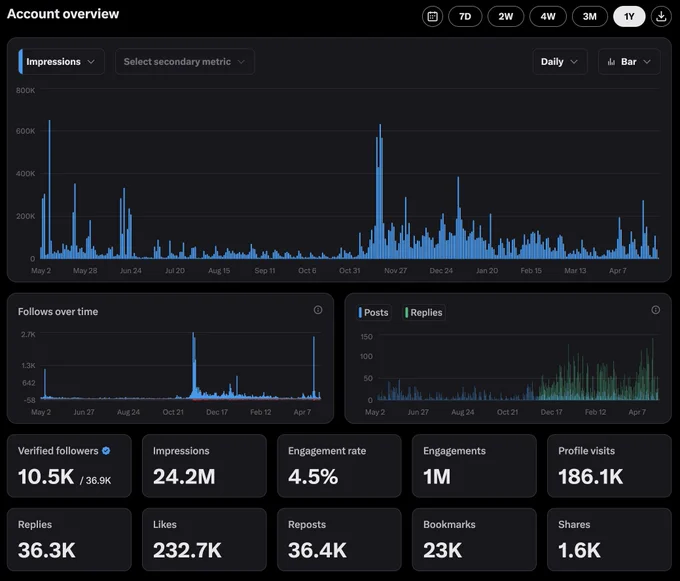Click the Oct 31 label on Impressions chart
680x581 pixels.
(349, 271)
